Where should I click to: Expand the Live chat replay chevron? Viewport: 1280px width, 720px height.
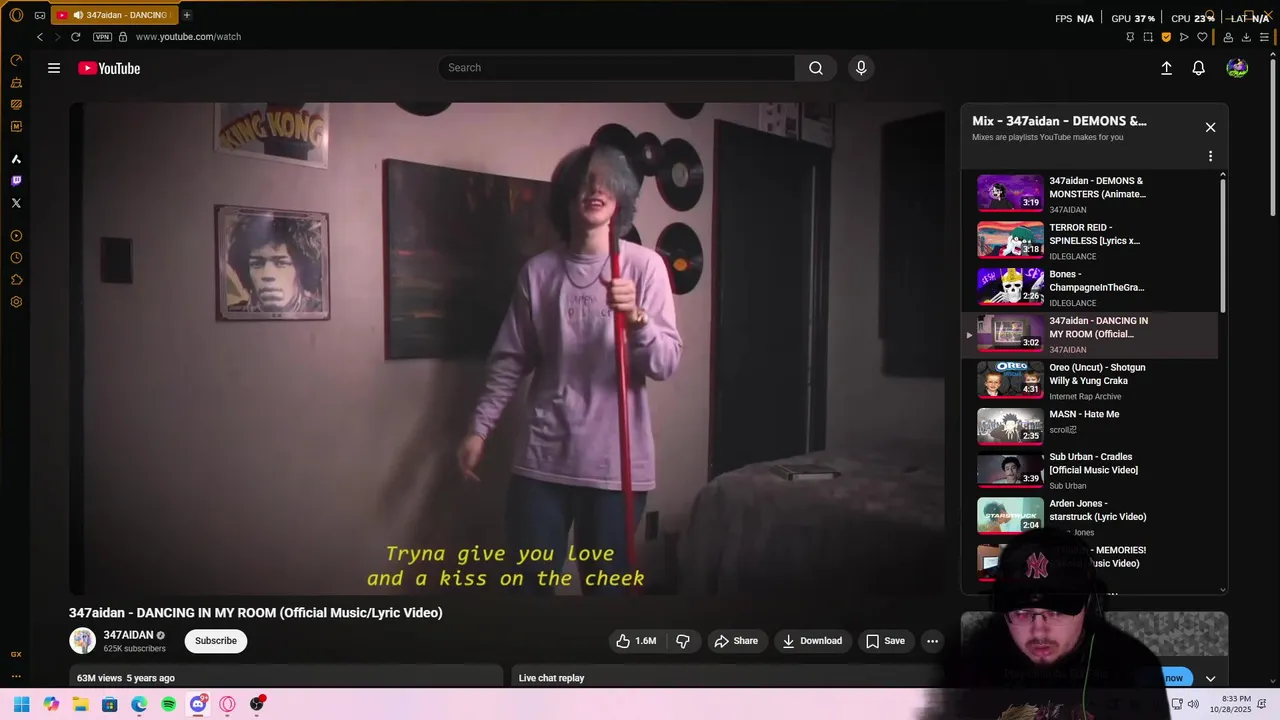[1210, 678]
